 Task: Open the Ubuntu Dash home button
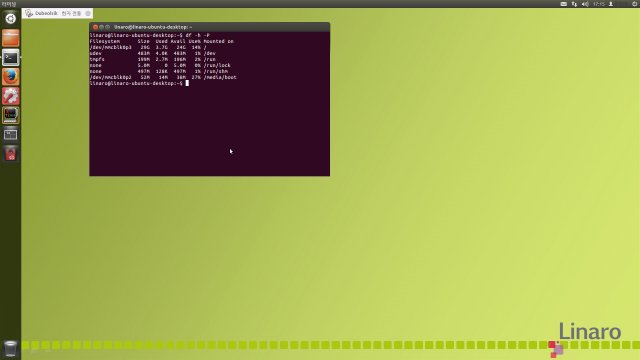coord(11,18)
